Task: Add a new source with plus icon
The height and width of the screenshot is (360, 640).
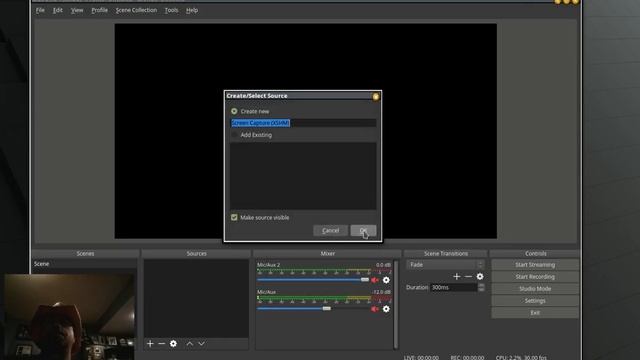Action: coord(150,344)
